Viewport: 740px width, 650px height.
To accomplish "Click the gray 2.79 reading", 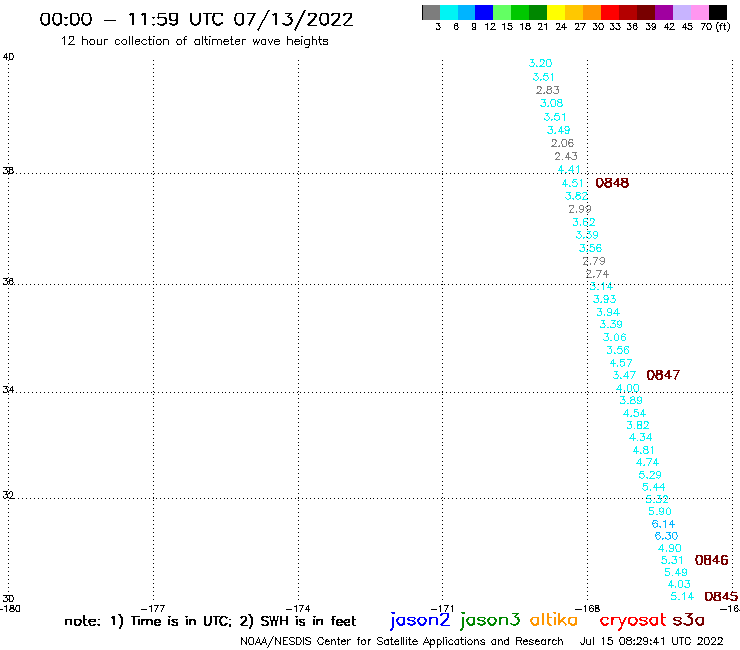I will point(594,261).
